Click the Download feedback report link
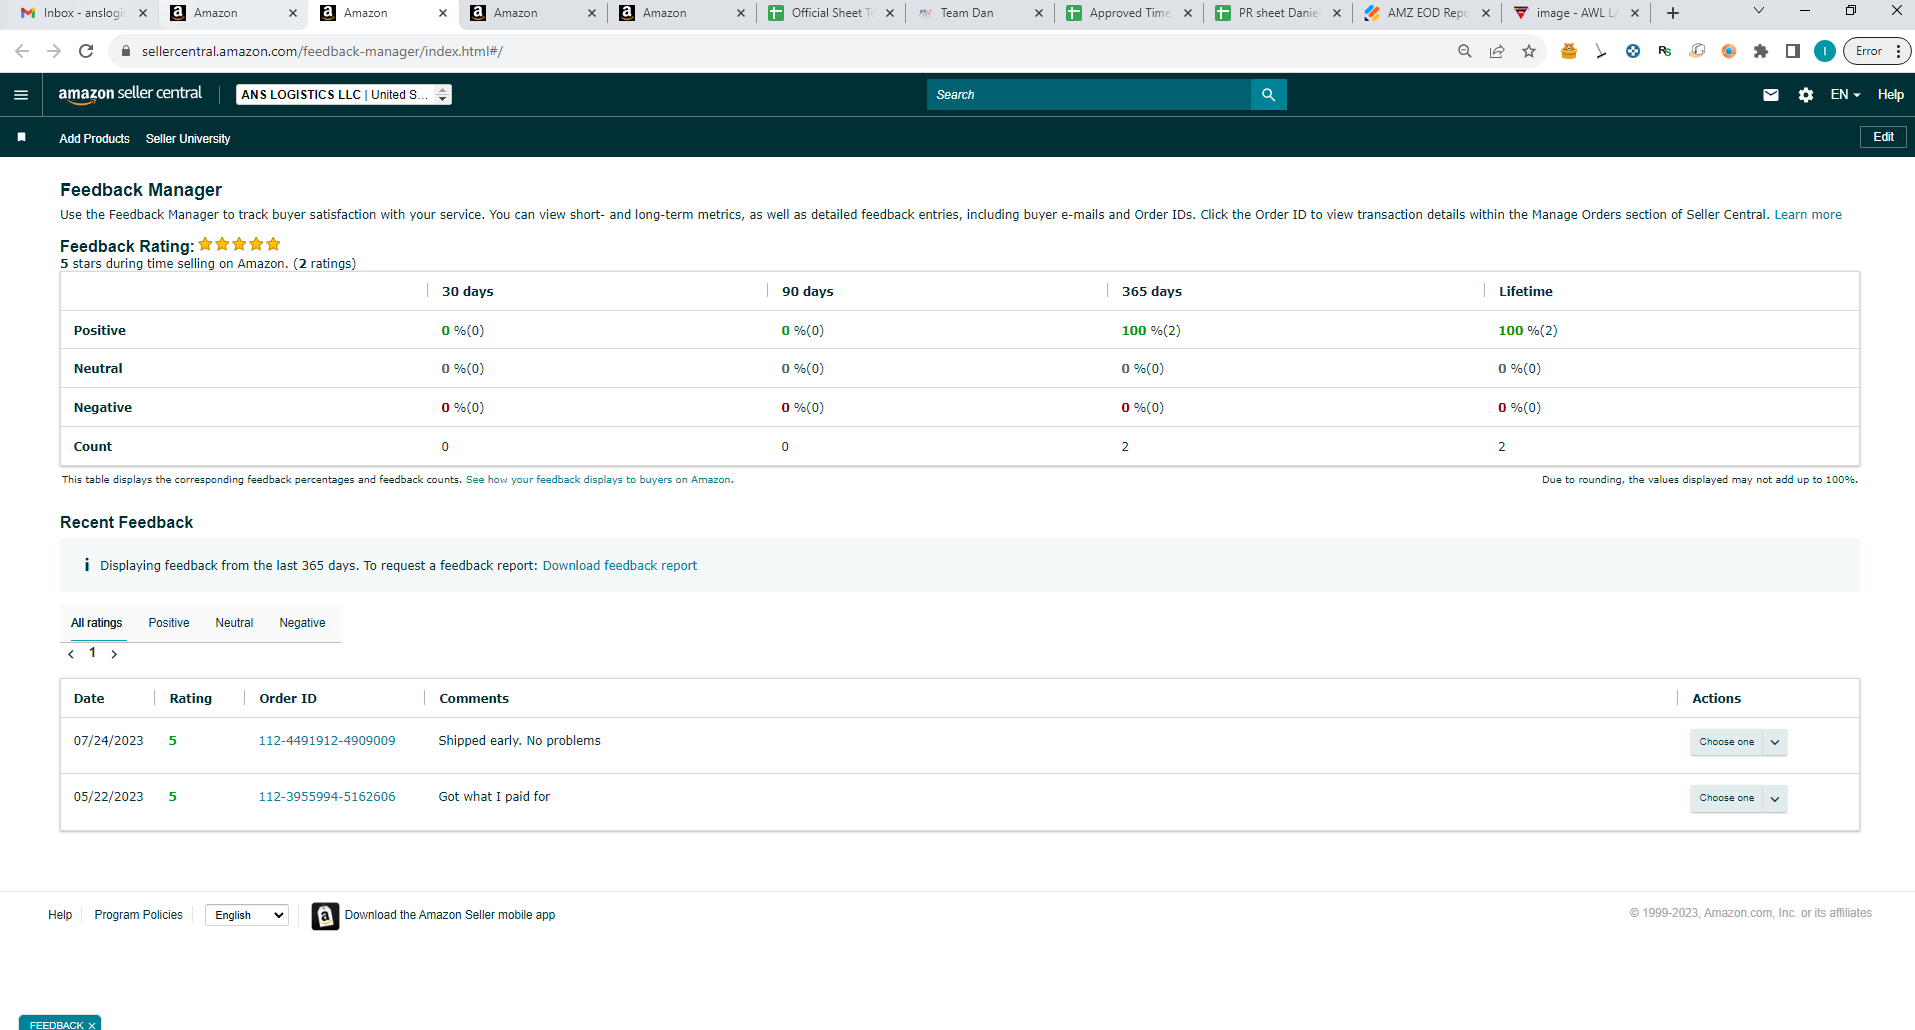Viewport: 1915px width, 1030px height. click(x=620, y=566)
